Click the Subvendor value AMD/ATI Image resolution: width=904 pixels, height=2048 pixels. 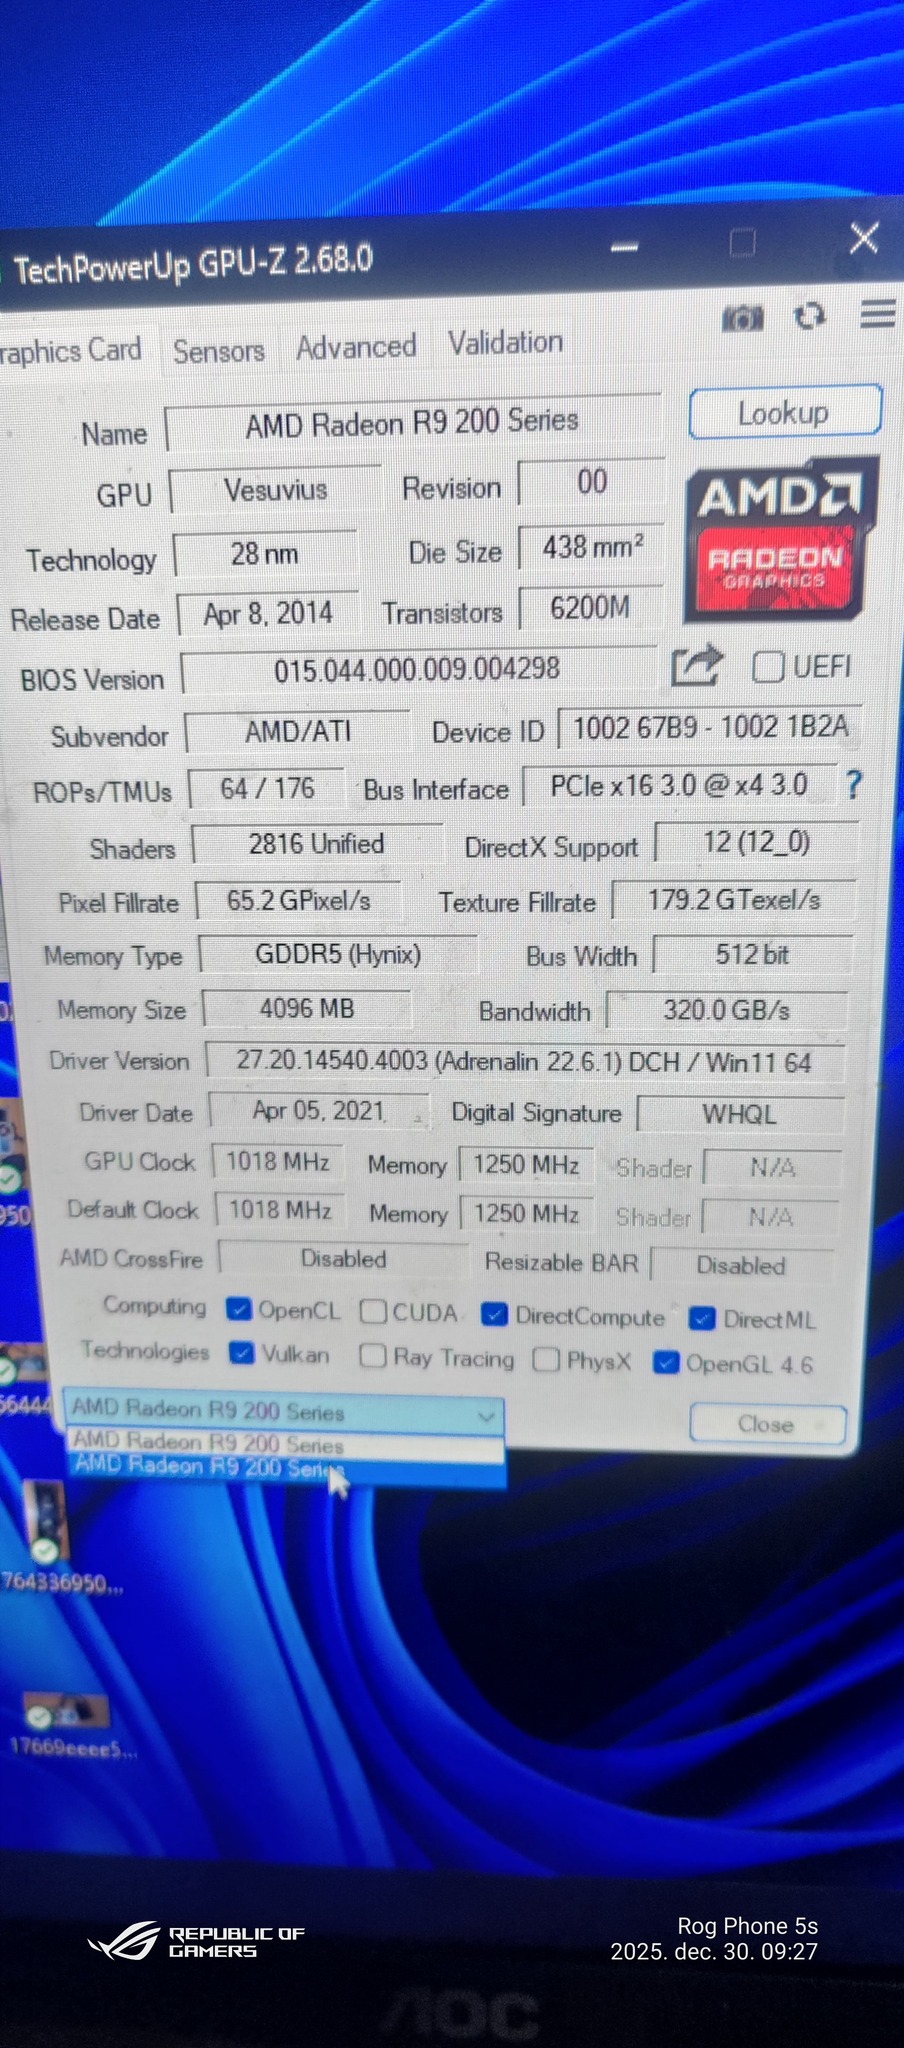point(298,732)
